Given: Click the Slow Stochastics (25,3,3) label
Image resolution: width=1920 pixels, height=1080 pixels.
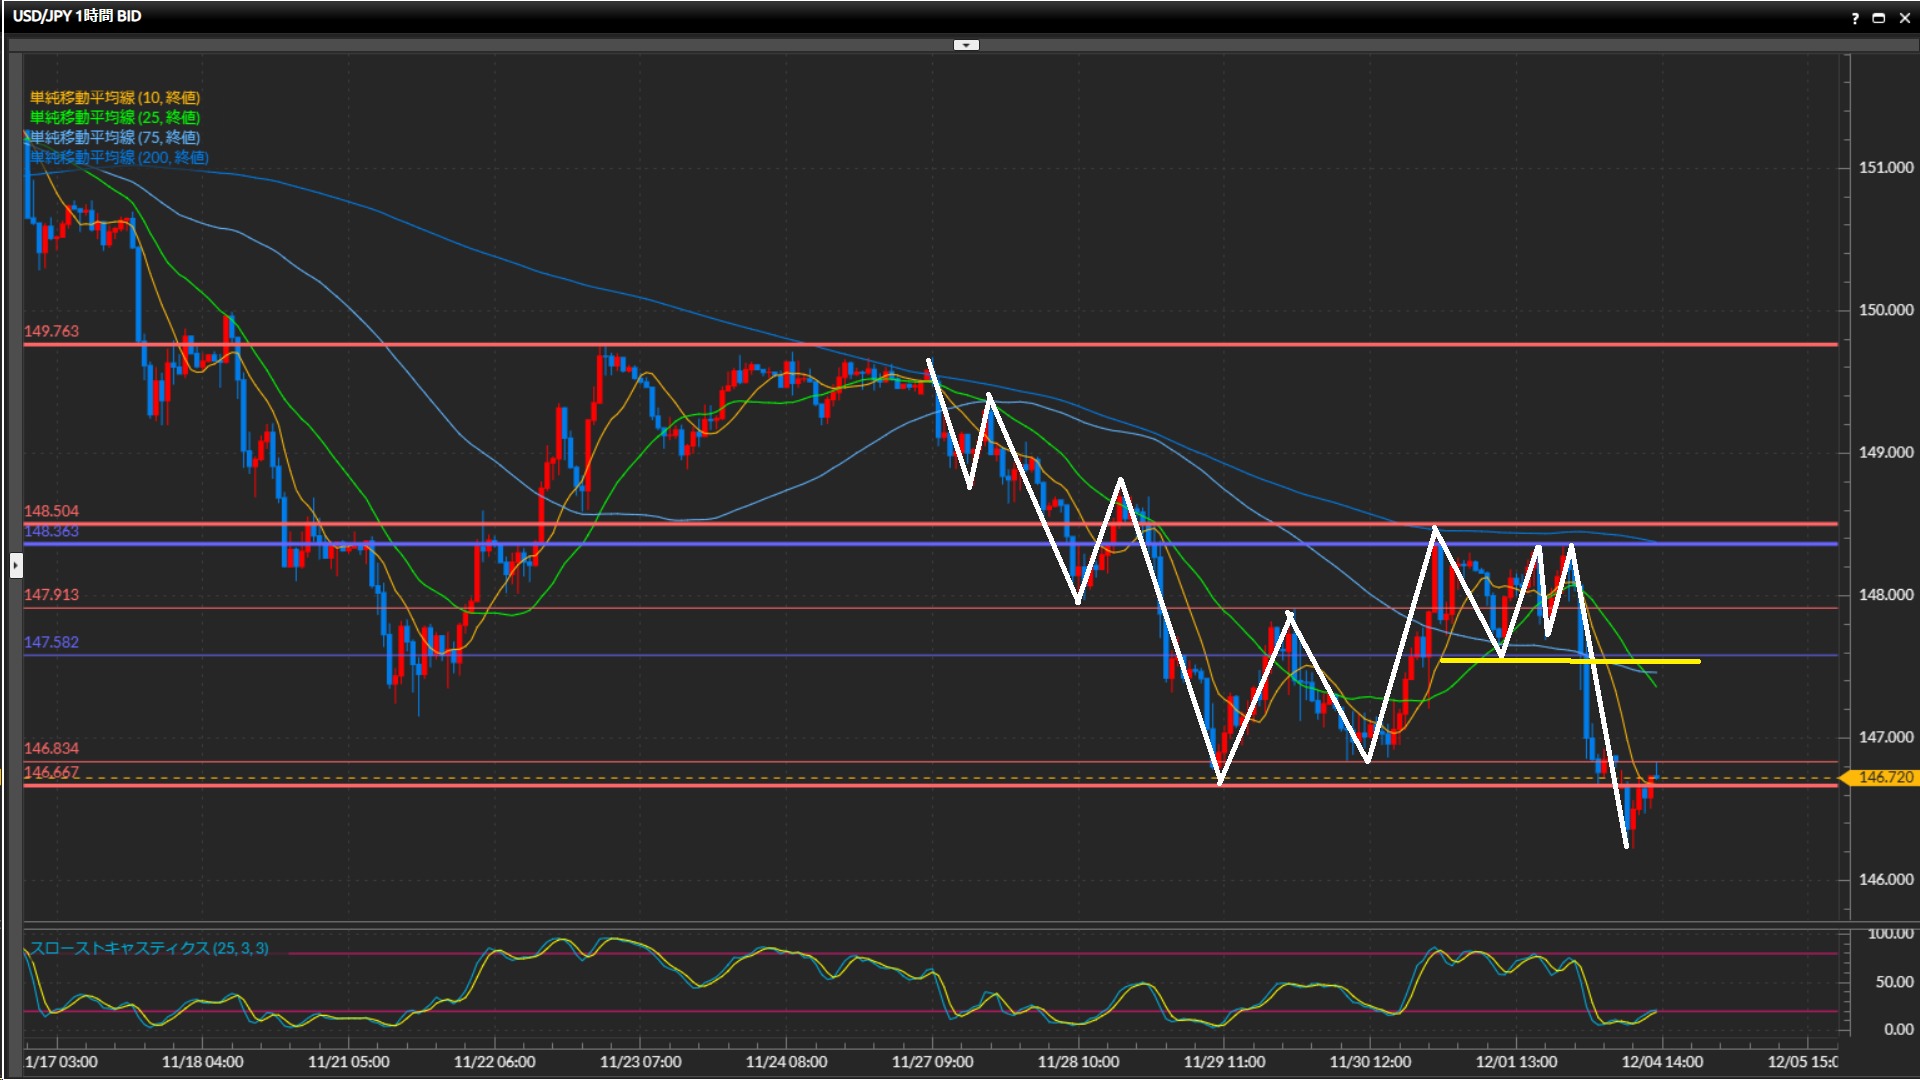Looking at the screenshot, I should pos(149,948).
